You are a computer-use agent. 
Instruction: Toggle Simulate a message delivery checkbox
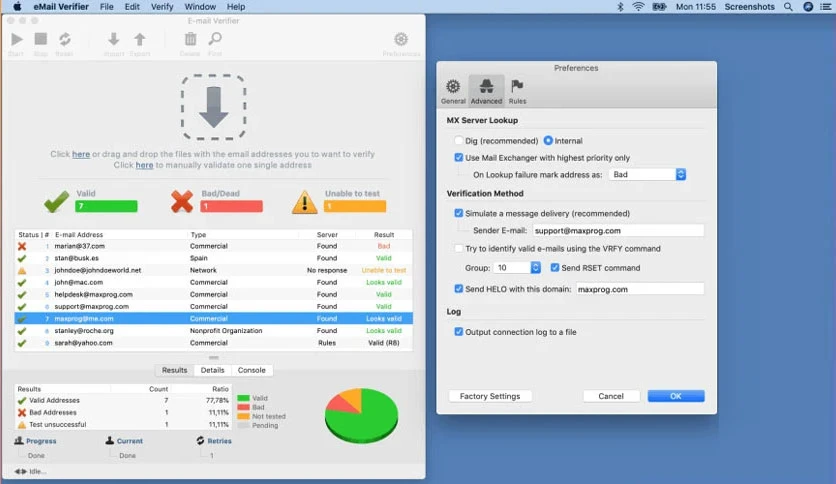pos(459,213)
